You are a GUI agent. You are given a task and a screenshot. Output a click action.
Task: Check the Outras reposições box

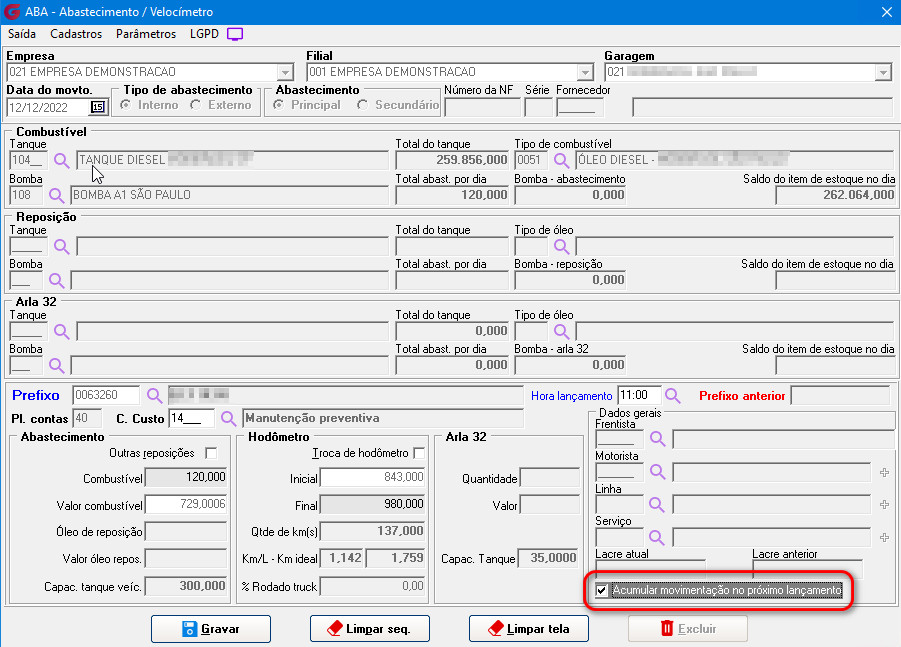click(211, 453)
